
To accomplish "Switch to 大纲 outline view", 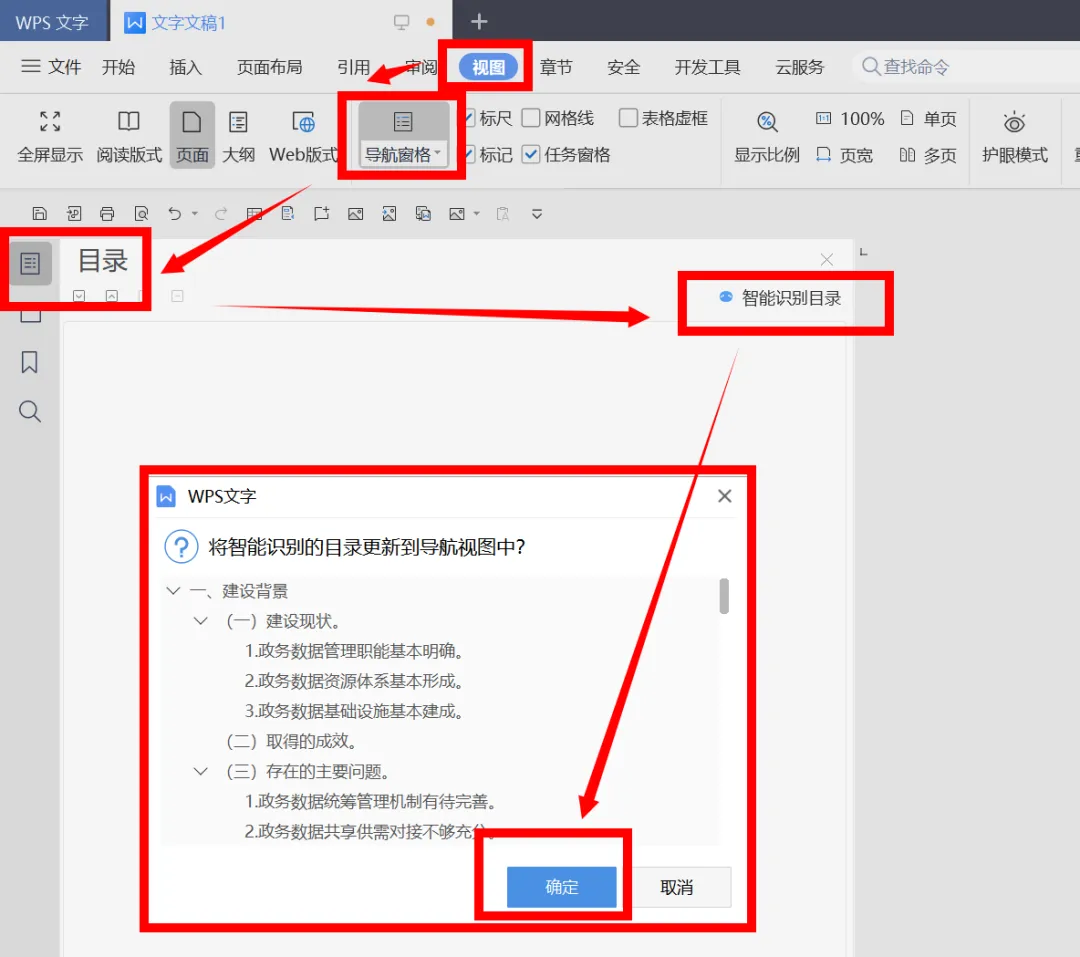I will pos(238,137).
